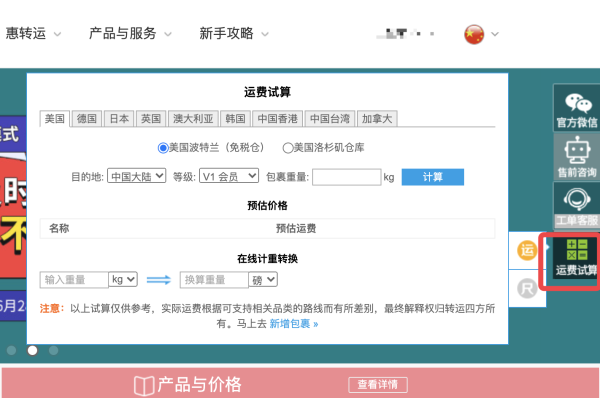This screenshot has height=398, width=600.
Task: Focus the 包裹重量 input field
Action: click(347, 177)
